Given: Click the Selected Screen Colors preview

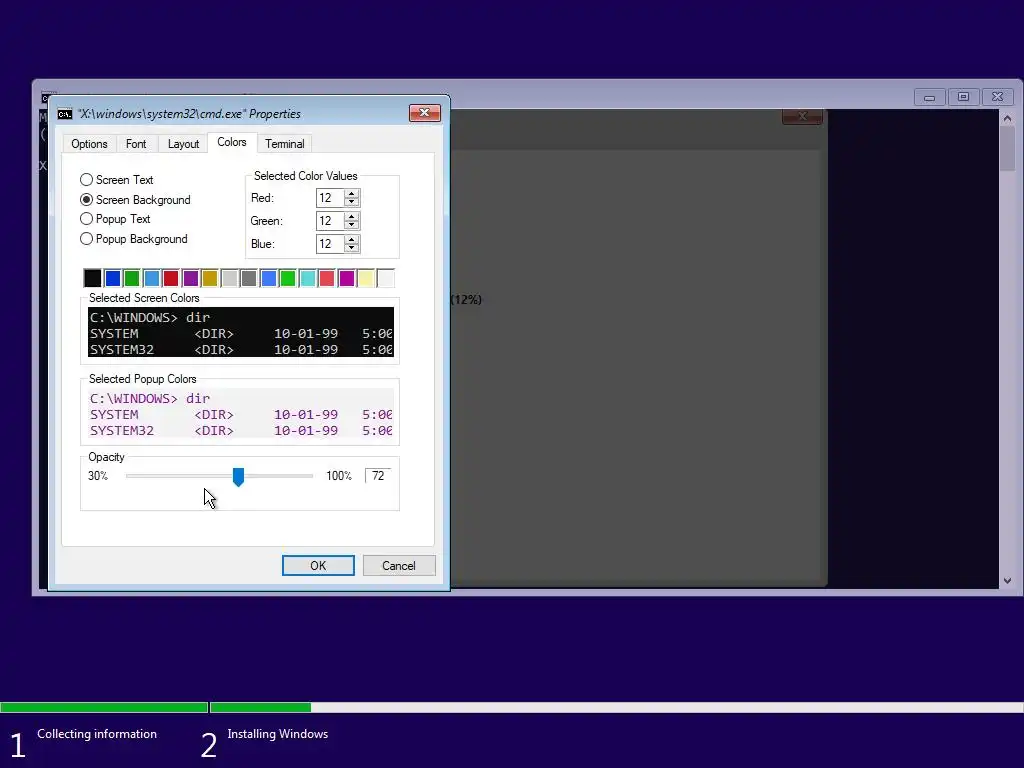Looking at the screenshot, I should point(241,332).
